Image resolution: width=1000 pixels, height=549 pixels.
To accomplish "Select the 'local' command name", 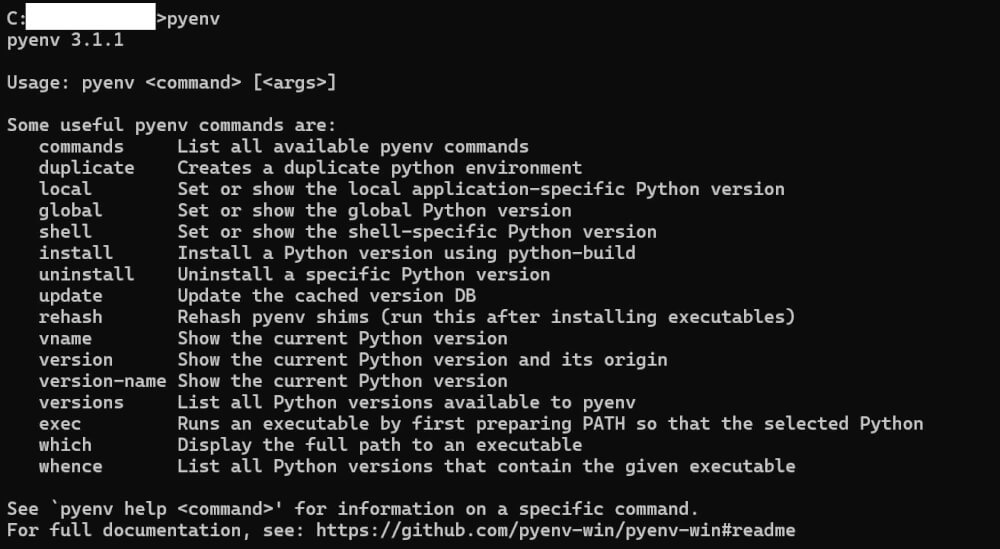I will [65, 189].
